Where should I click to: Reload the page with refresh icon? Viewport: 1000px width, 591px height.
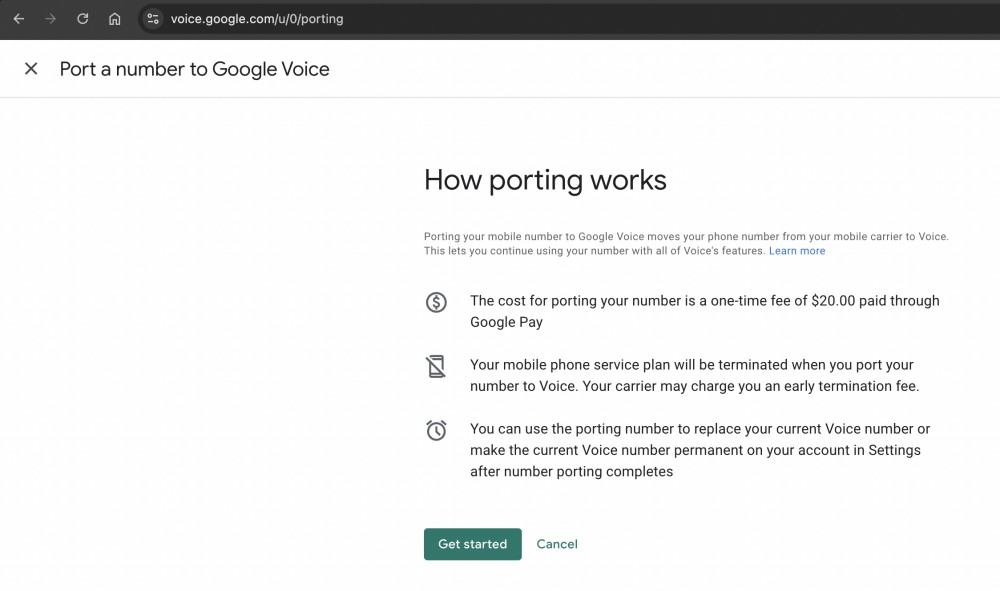[82, 18]
